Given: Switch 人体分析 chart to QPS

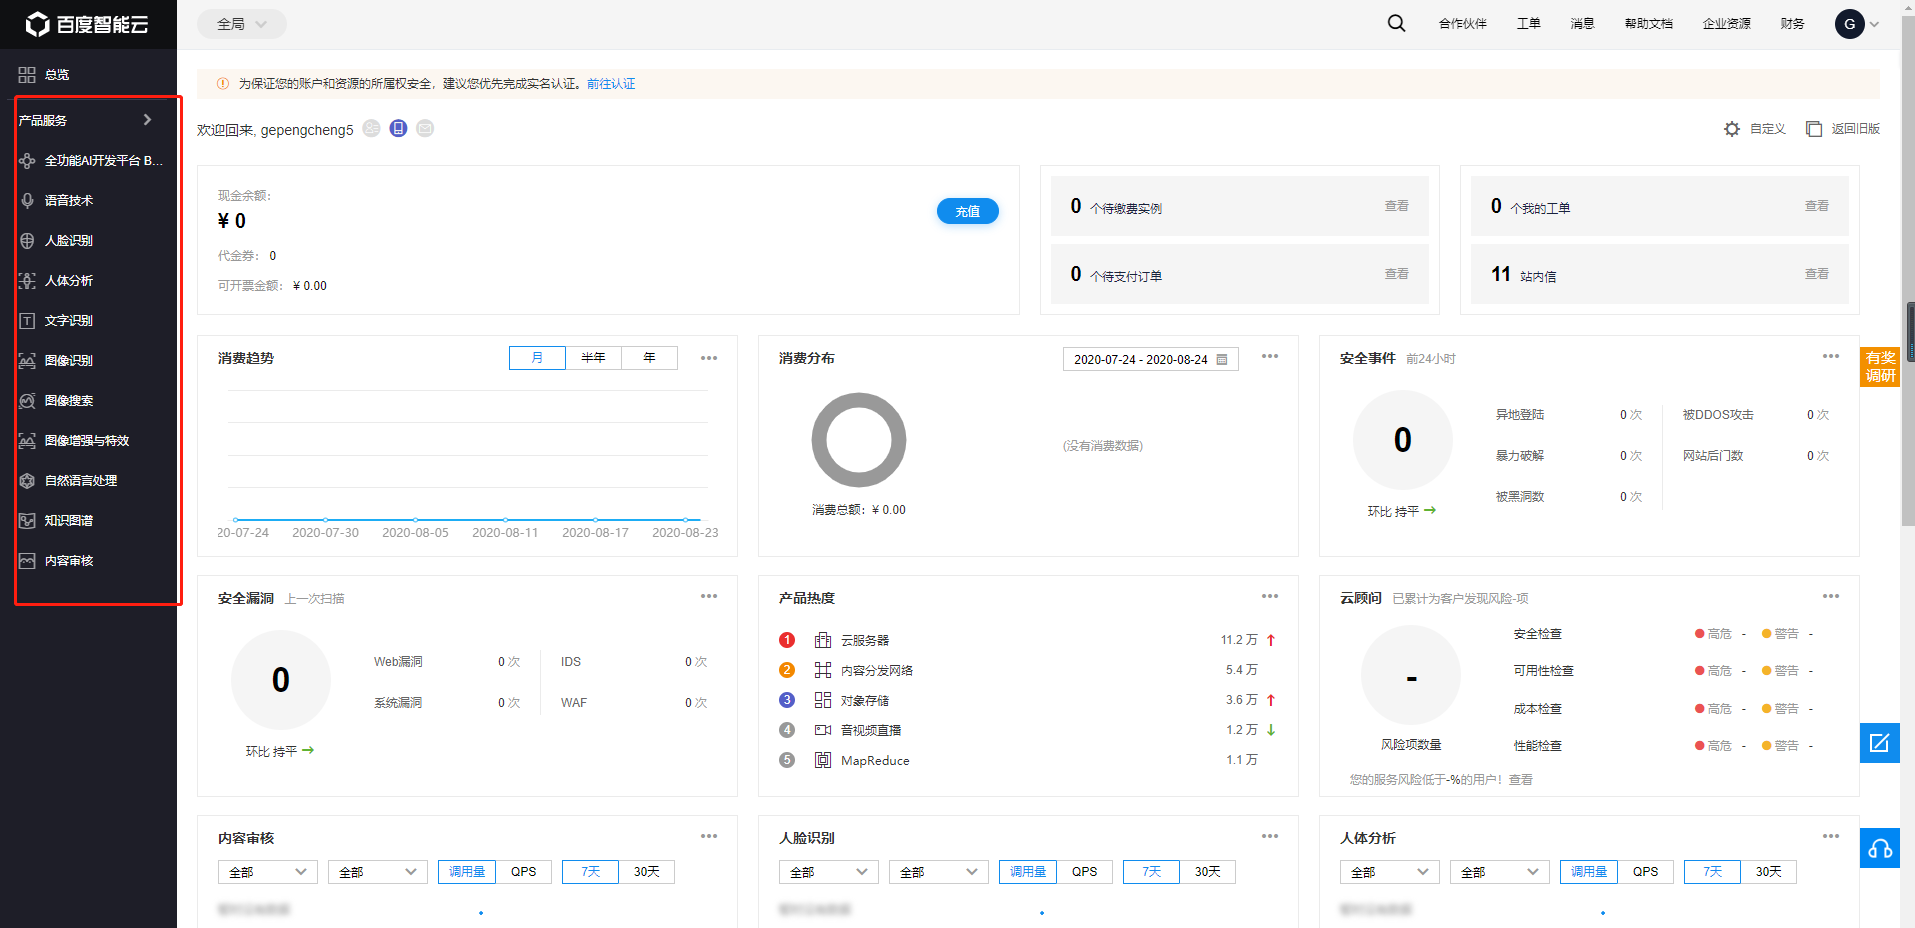Looking at the screenshot, I should pos(1646,872).
